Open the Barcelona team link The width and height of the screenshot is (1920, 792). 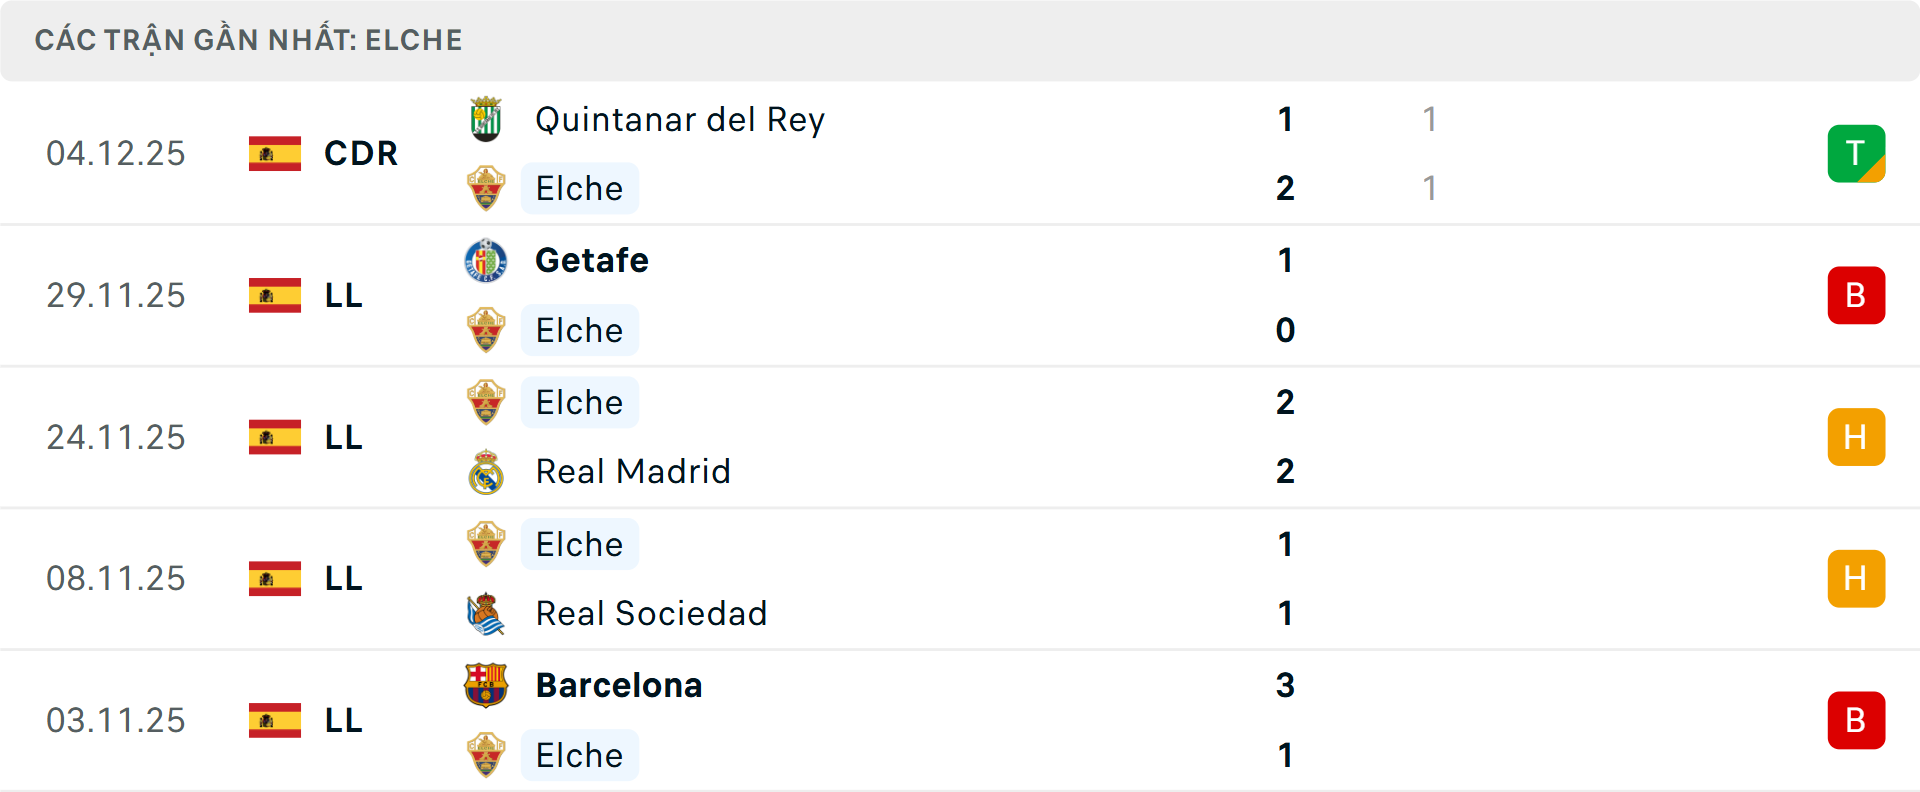click(619, 686)
